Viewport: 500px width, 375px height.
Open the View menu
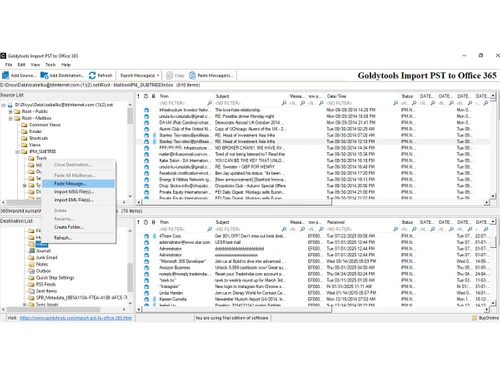pos(35,65)
